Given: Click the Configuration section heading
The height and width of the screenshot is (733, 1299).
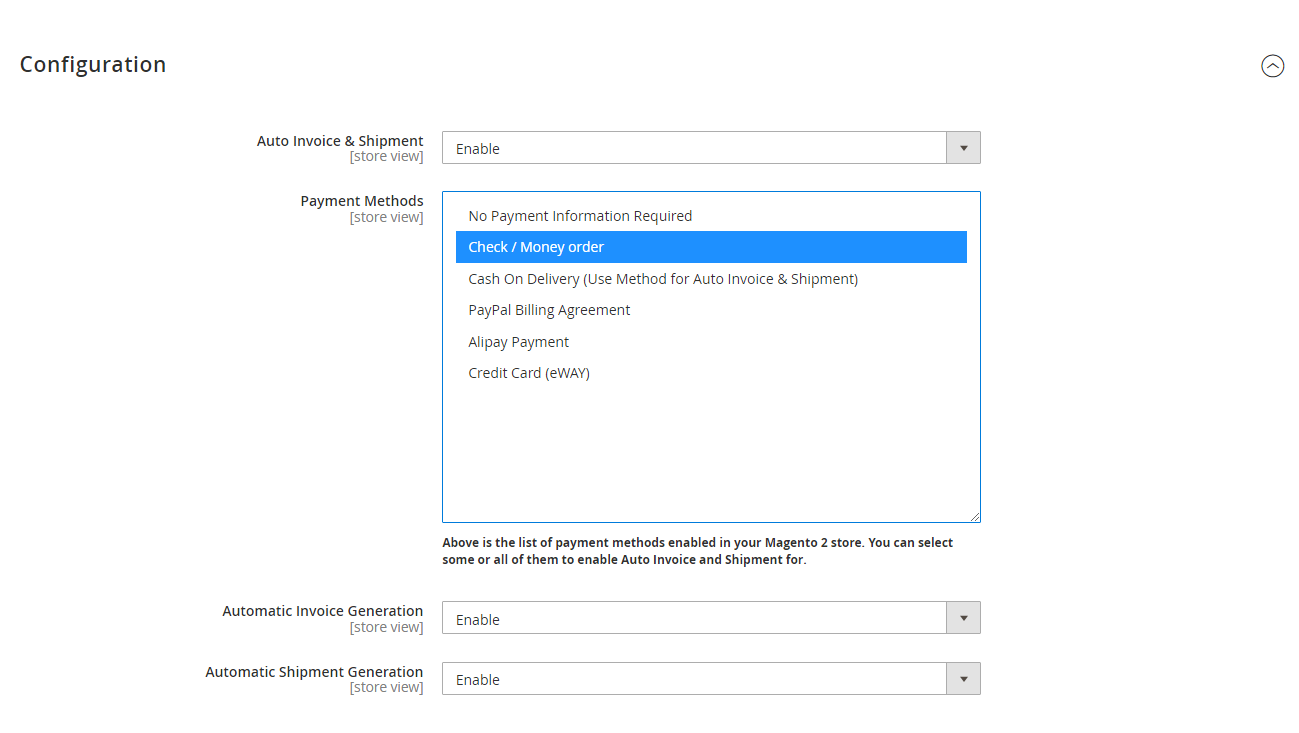Looking at the screenshot, I should 92,64.
